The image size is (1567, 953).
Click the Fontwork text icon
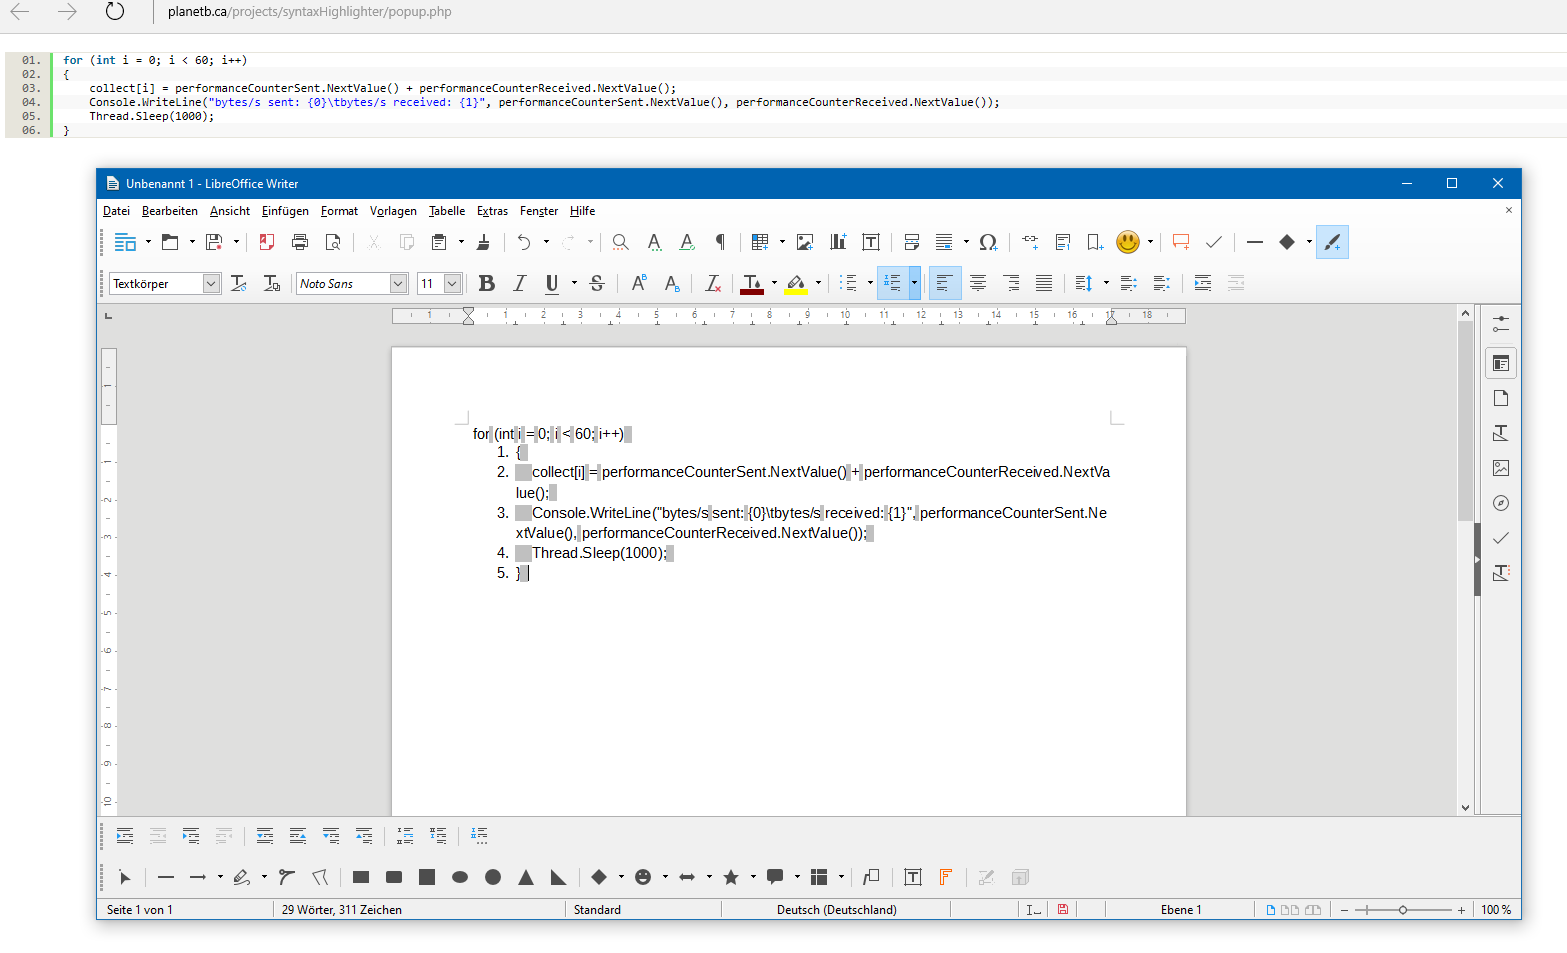pyautogui.click(x=945, y=877)
